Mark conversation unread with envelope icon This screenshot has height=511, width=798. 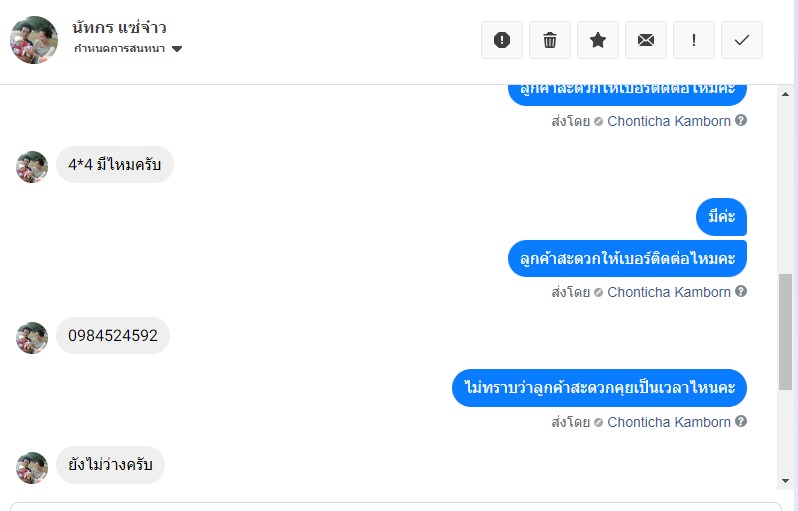646,40
